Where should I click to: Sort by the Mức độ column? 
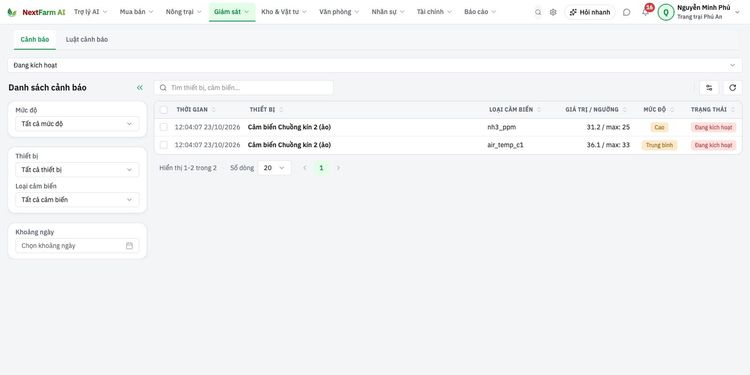(672, 110)
